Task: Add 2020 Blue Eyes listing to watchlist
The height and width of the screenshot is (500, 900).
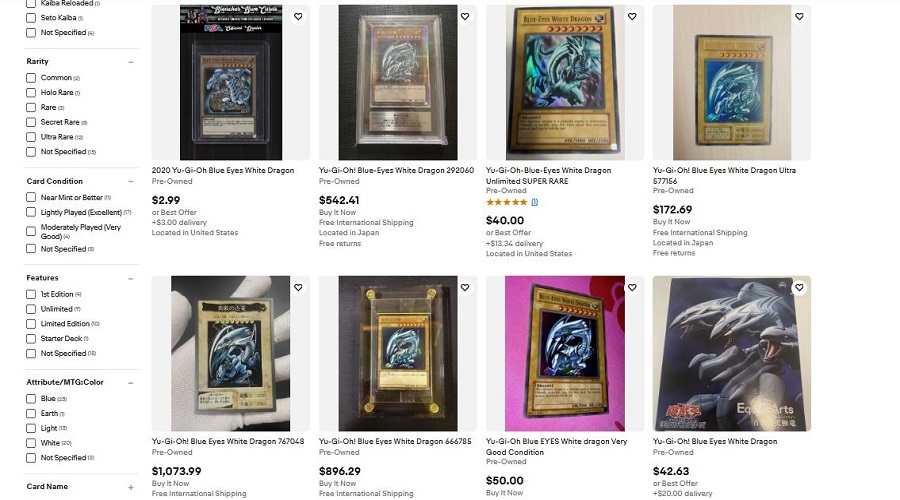Action: pos(298,17)
